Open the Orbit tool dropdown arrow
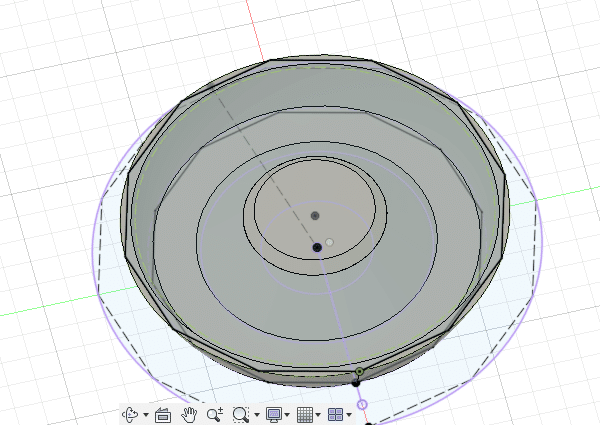This screenshot has width=600, height=425. [x=146, y=415]
